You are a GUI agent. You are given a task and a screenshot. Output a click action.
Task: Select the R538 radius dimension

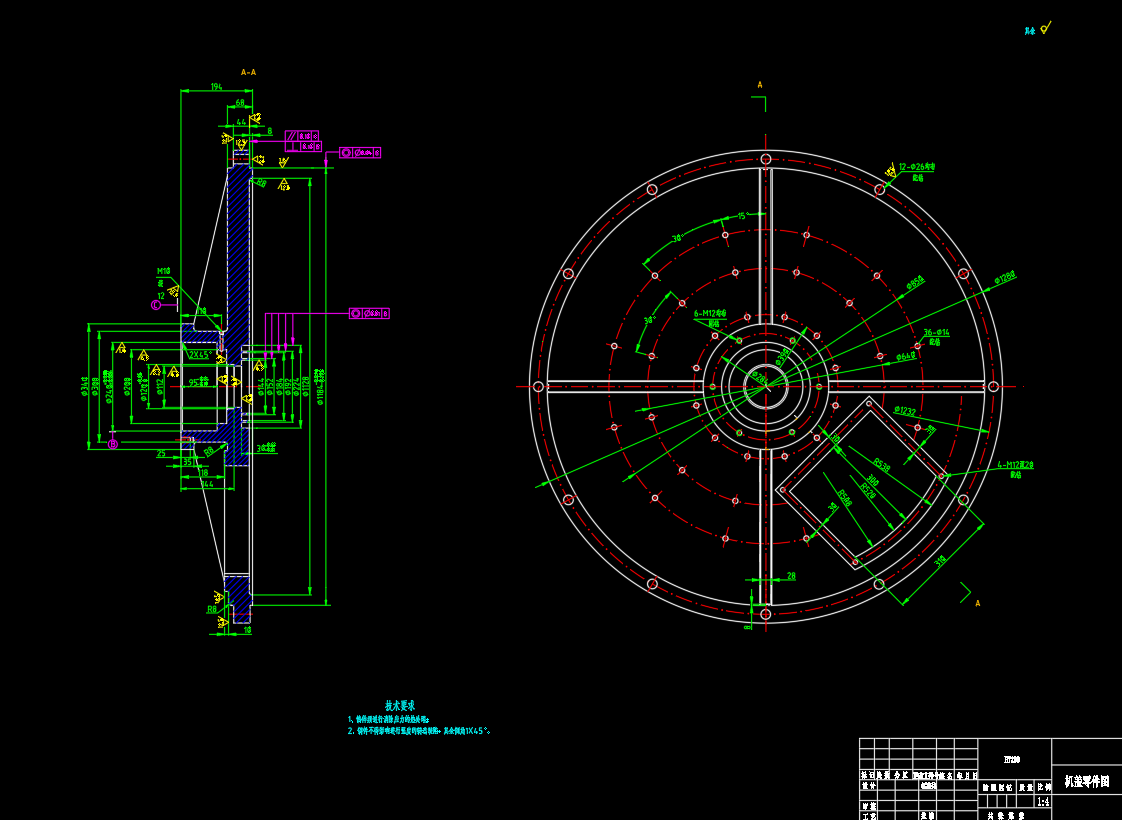pyautogui.click(x=882, y=465)
